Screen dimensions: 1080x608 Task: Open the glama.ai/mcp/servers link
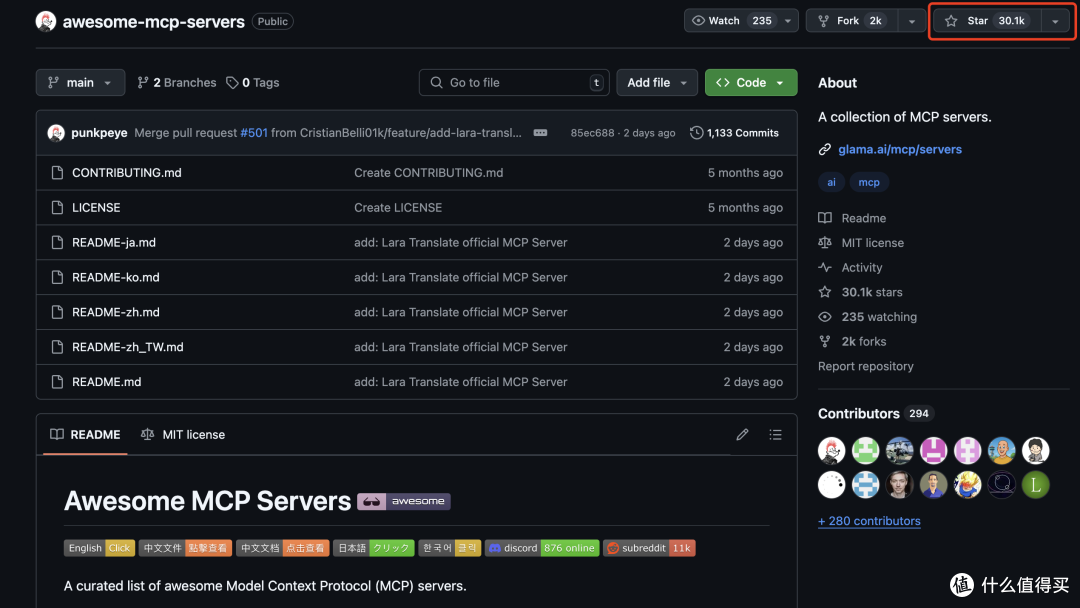[900, 149]
